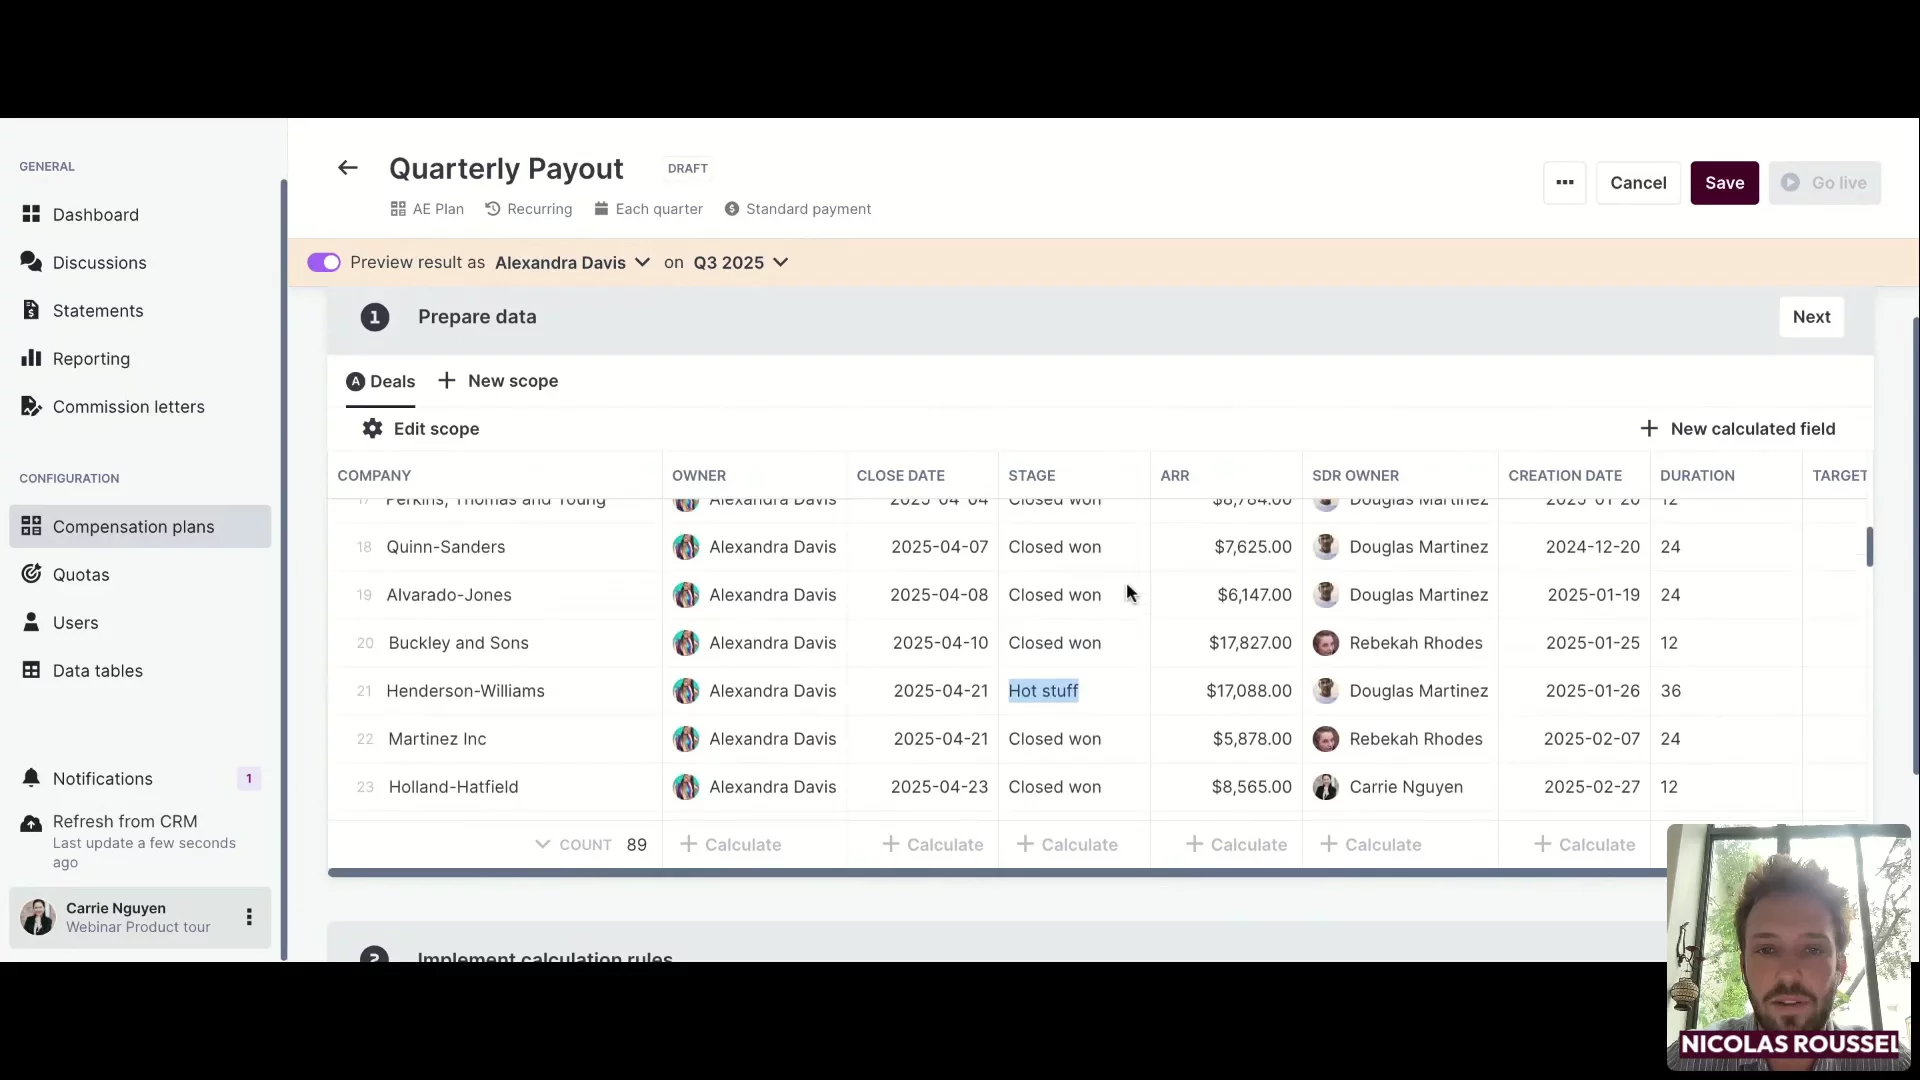Add a calculation under the Creation Date column
The height and width of the screenshot is (1080, 1920).
click(1585, 845)
